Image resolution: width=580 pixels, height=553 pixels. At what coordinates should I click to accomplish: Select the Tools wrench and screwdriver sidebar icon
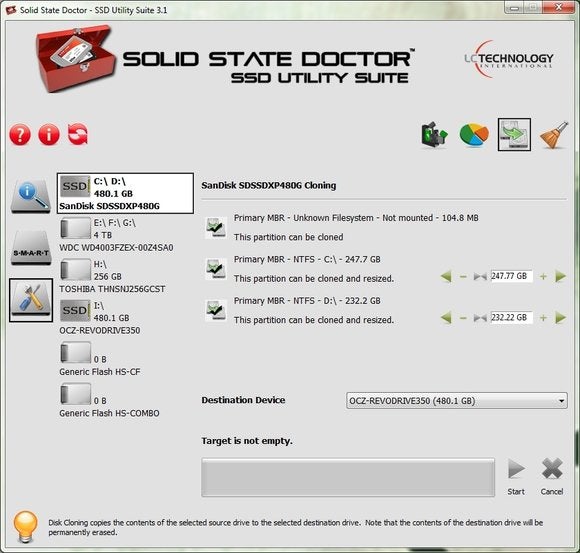(31, 300)
